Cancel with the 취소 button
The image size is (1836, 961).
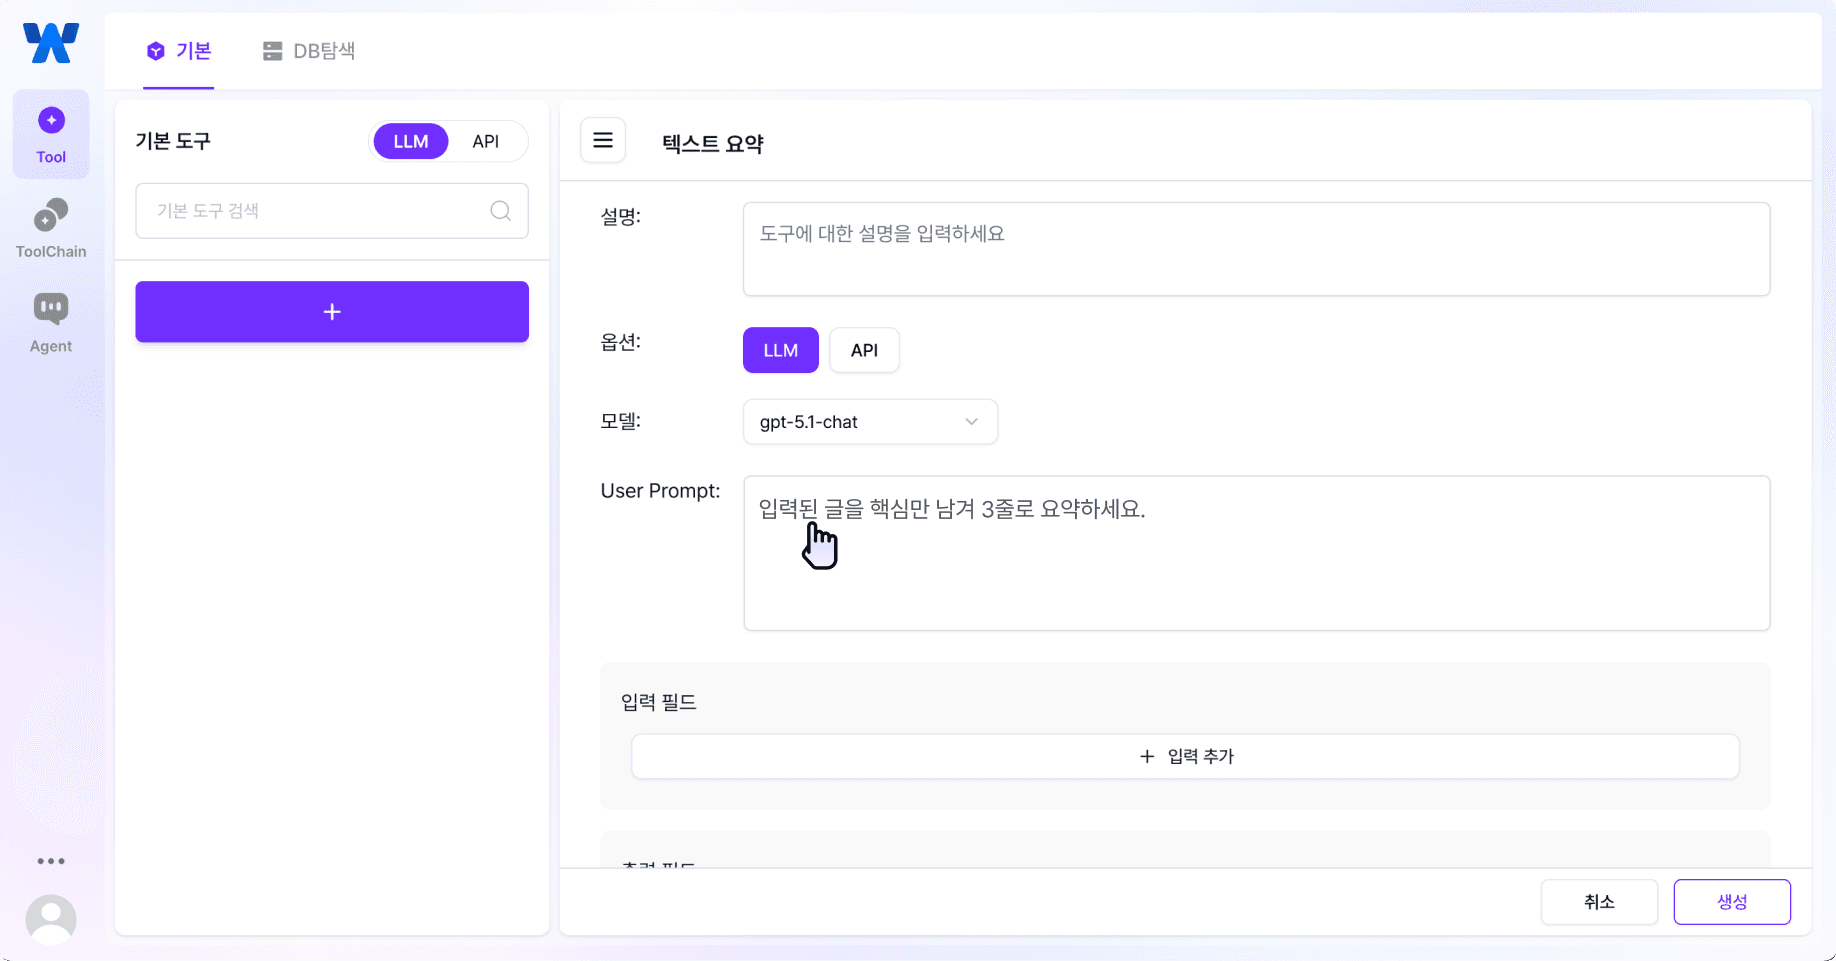[1599, 901]
